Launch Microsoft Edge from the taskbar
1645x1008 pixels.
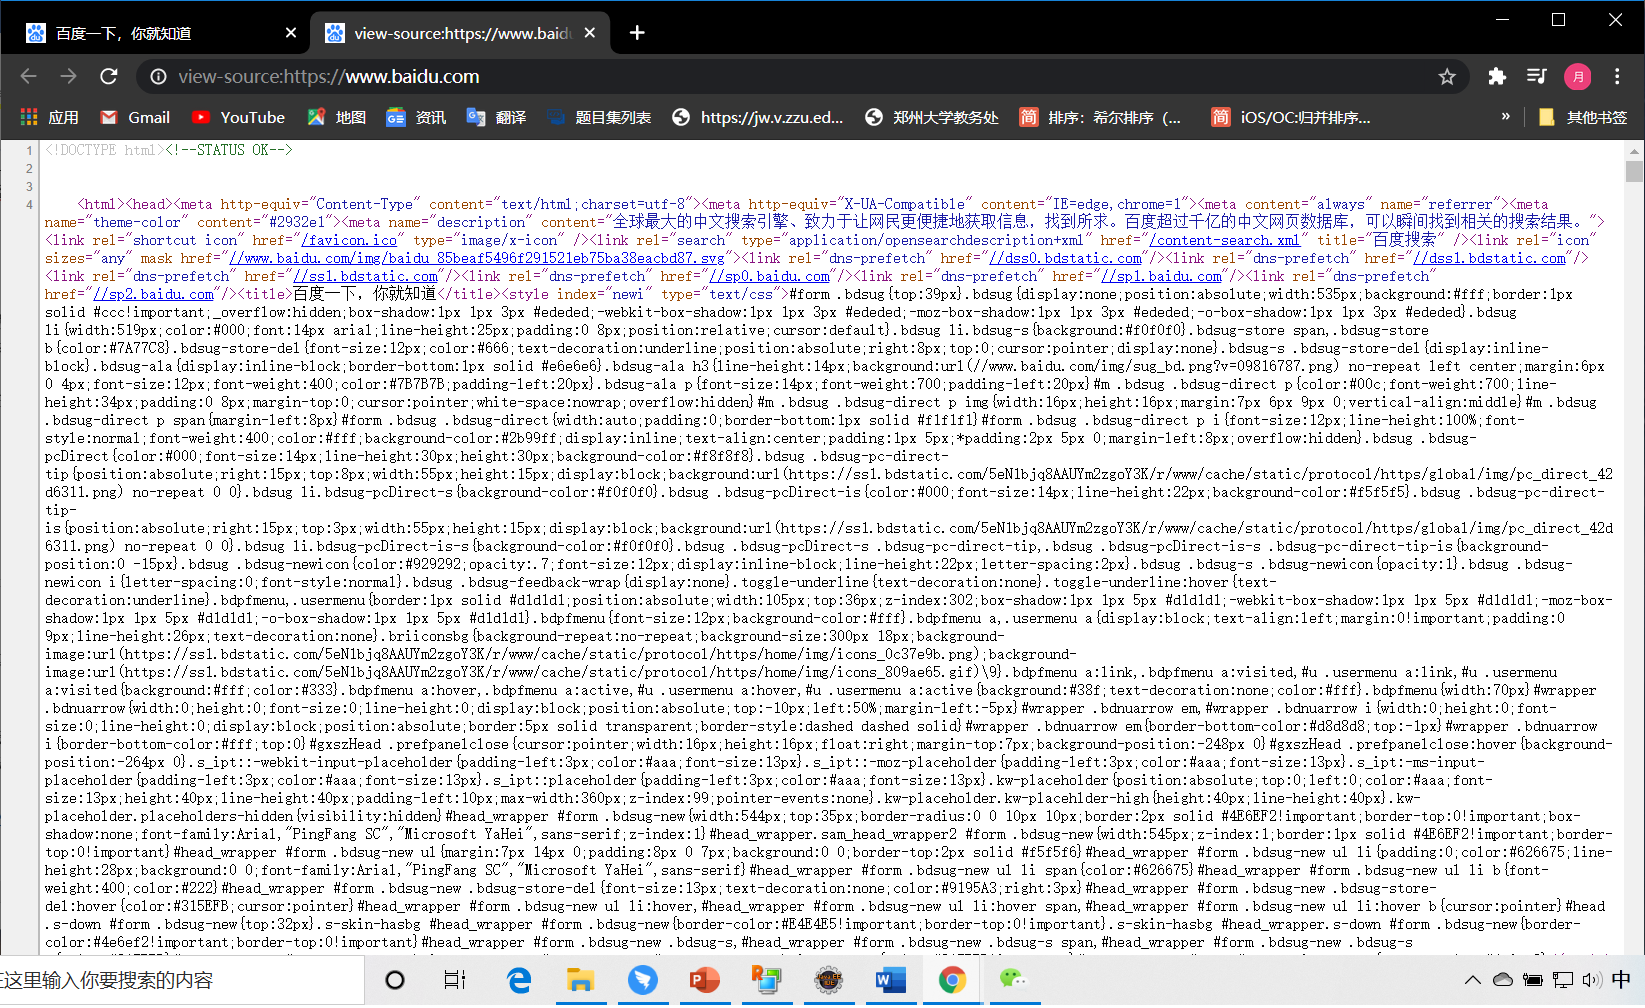click(519, 980)
